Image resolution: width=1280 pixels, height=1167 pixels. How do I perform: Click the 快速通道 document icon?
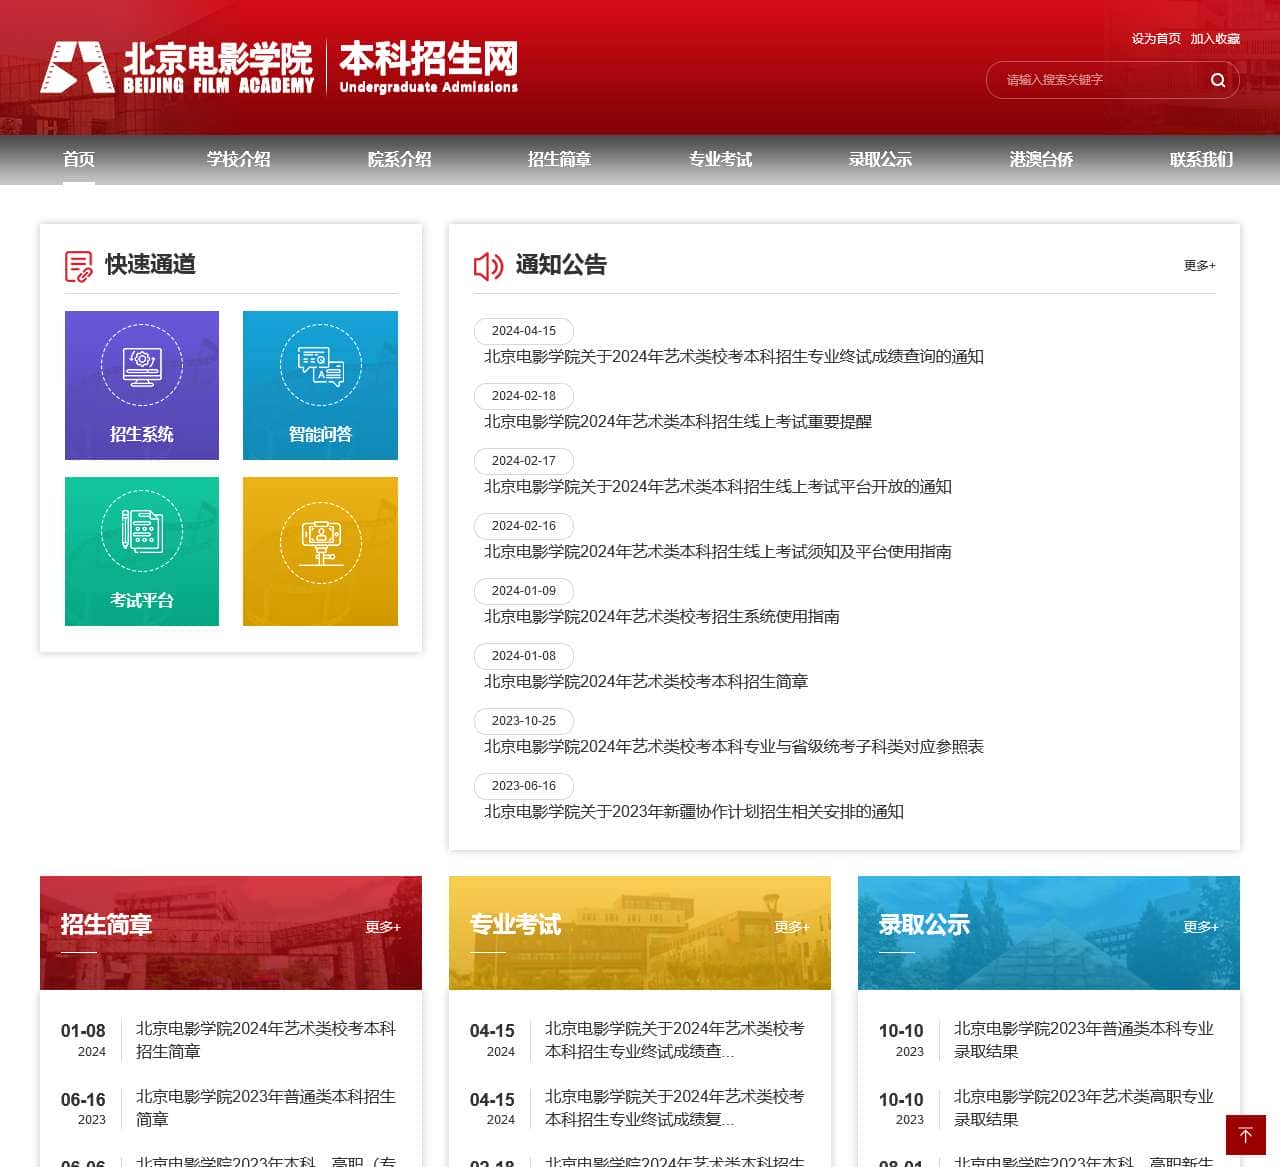pyautogui.click(x=79, y=266)
